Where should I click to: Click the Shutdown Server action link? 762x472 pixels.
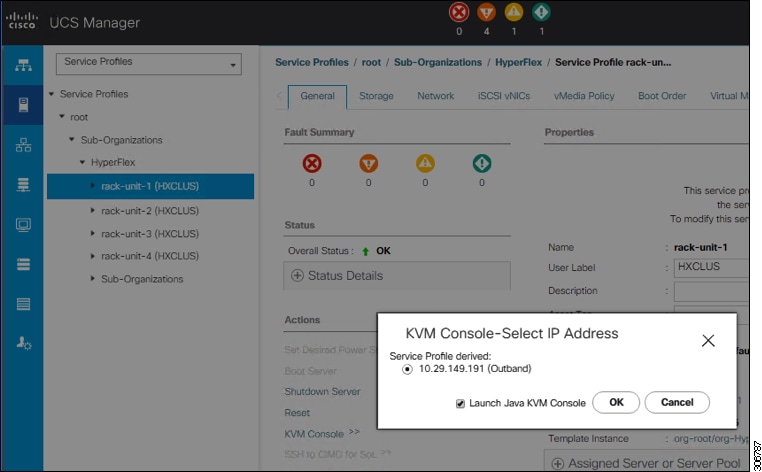pyautogui.click(x=322, y=392)
